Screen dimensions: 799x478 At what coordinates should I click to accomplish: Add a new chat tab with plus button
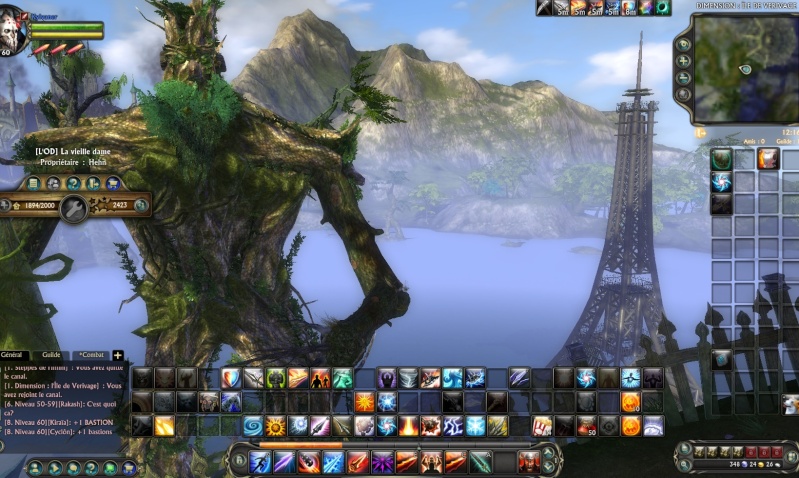coord(118,355)
